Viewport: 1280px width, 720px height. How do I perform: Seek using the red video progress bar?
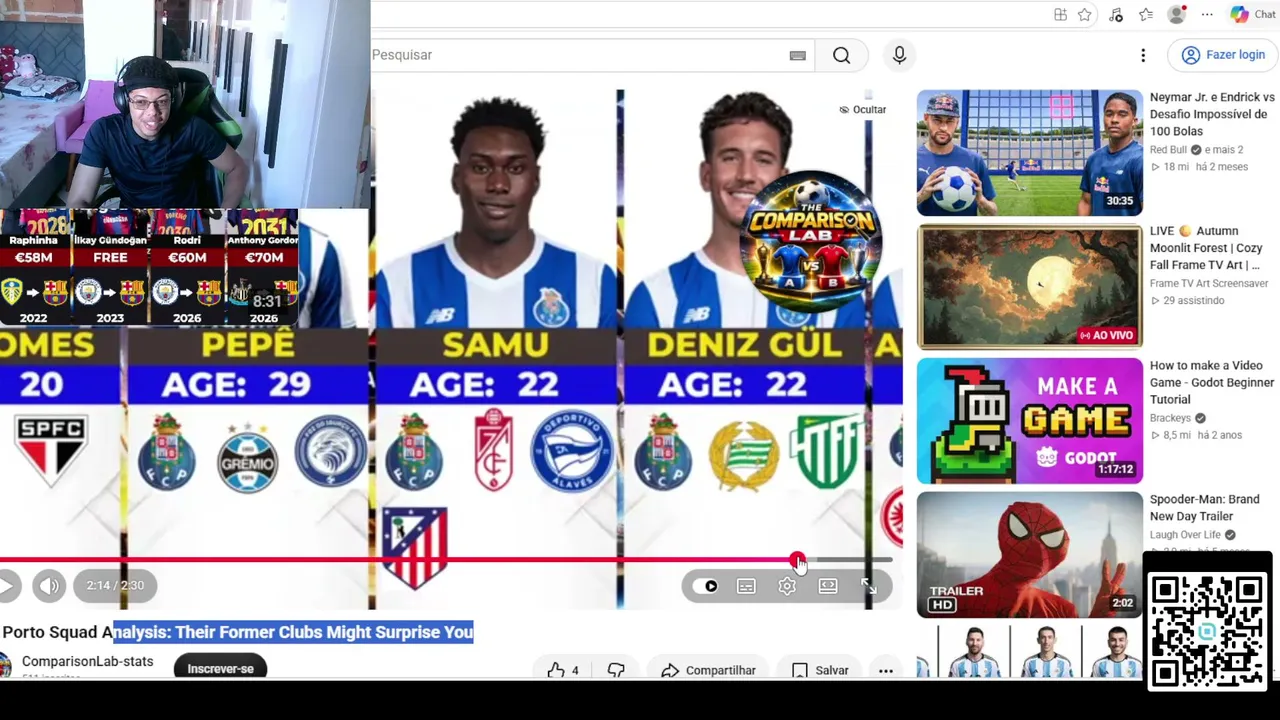446,560
